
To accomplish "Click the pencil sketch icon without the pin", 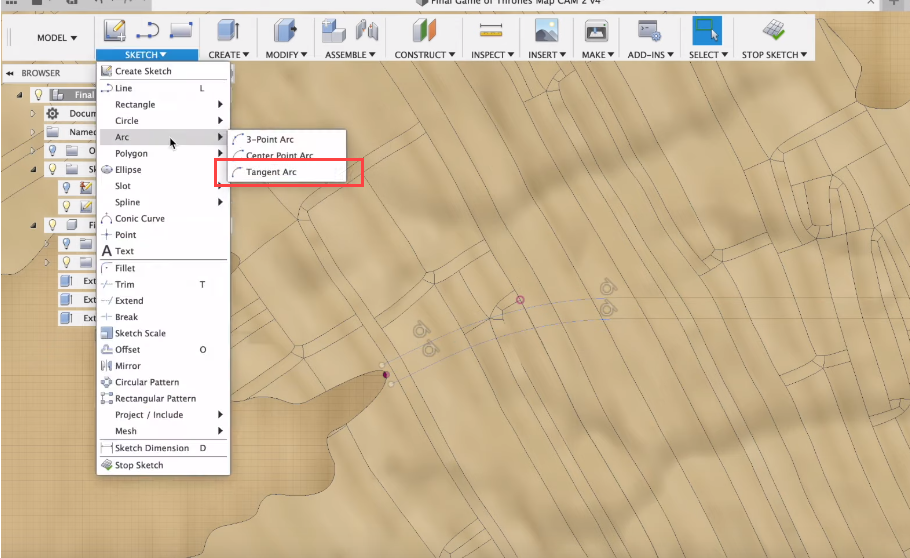I will pyautogui.click(x=86, y=206).
